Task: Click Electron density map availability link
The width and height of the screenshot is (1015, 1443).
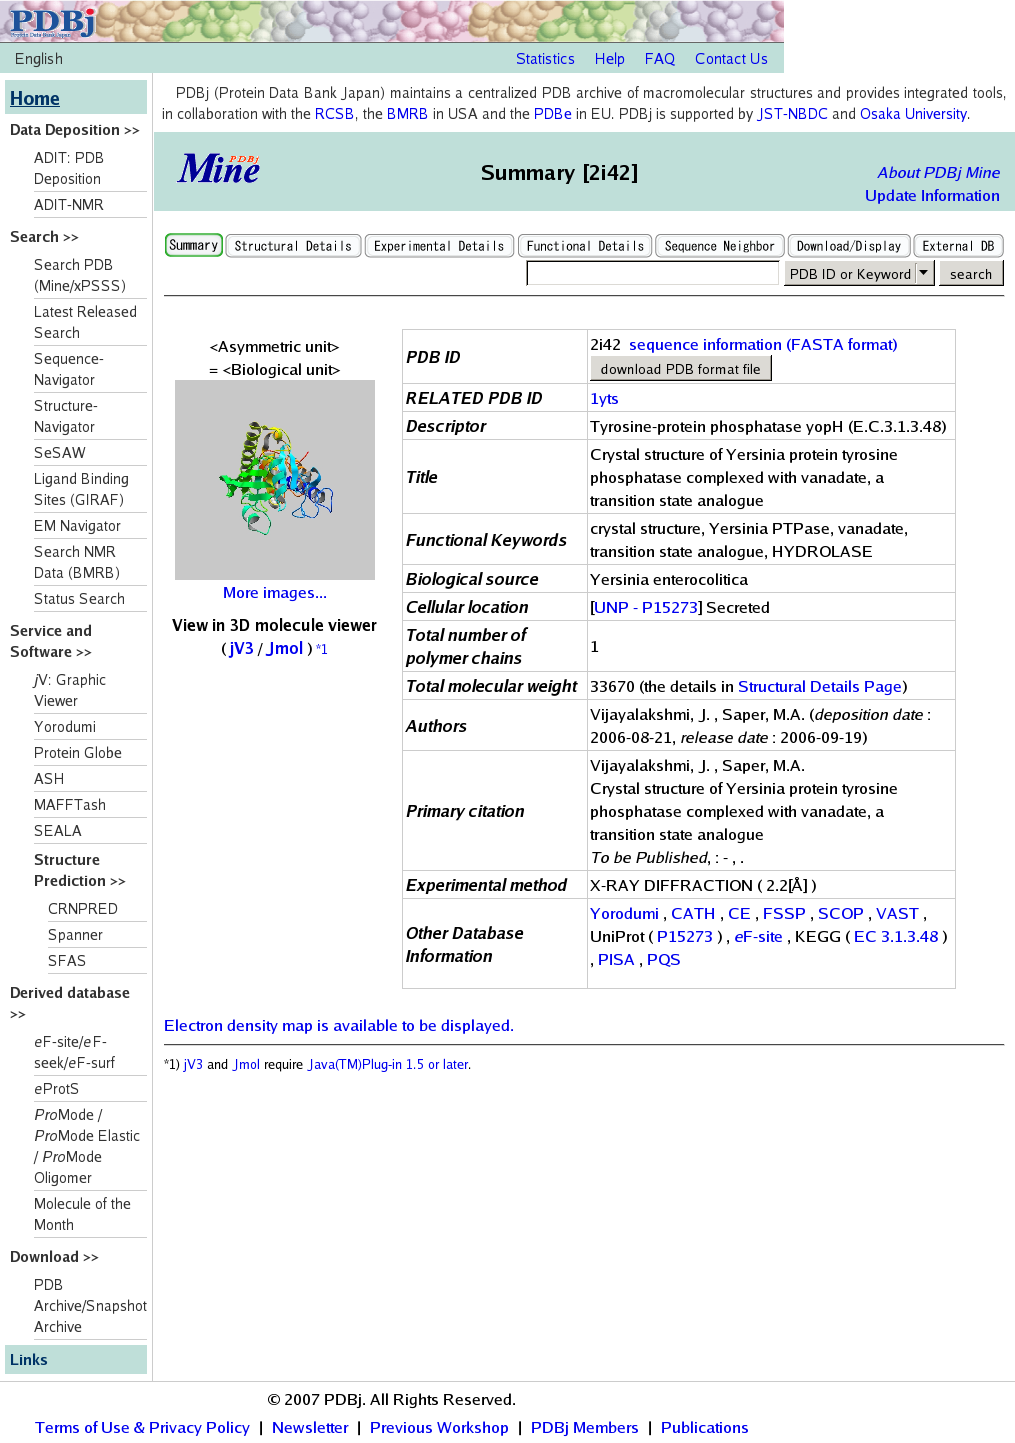Action: (339, 1025)
